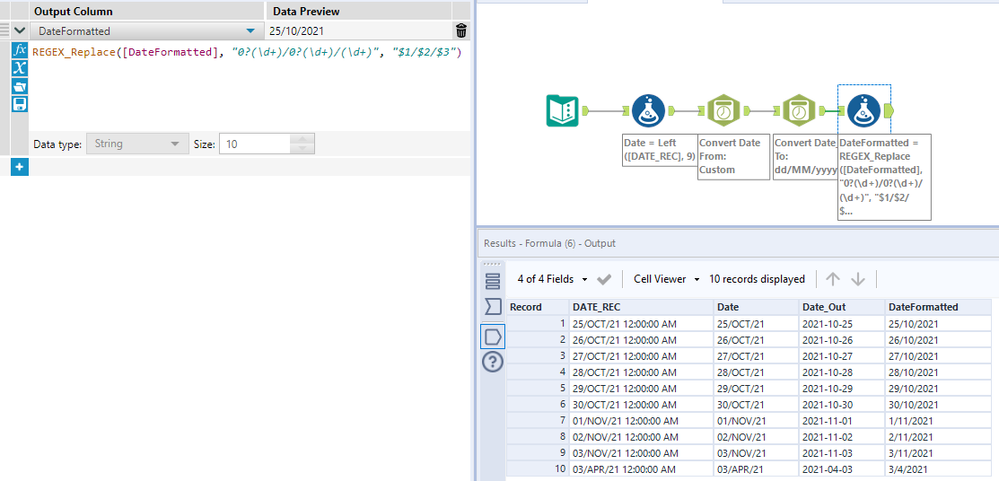Click the Date column header
Viewport: 999px width, 481px height.
[x=755, y=307]
